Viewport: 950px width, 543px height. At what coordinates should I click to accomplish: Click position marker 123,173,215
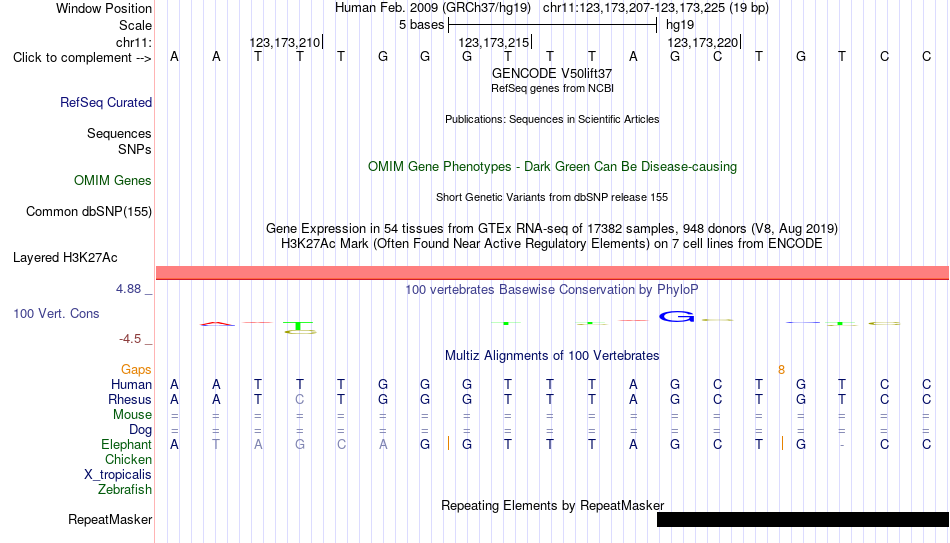494,42
